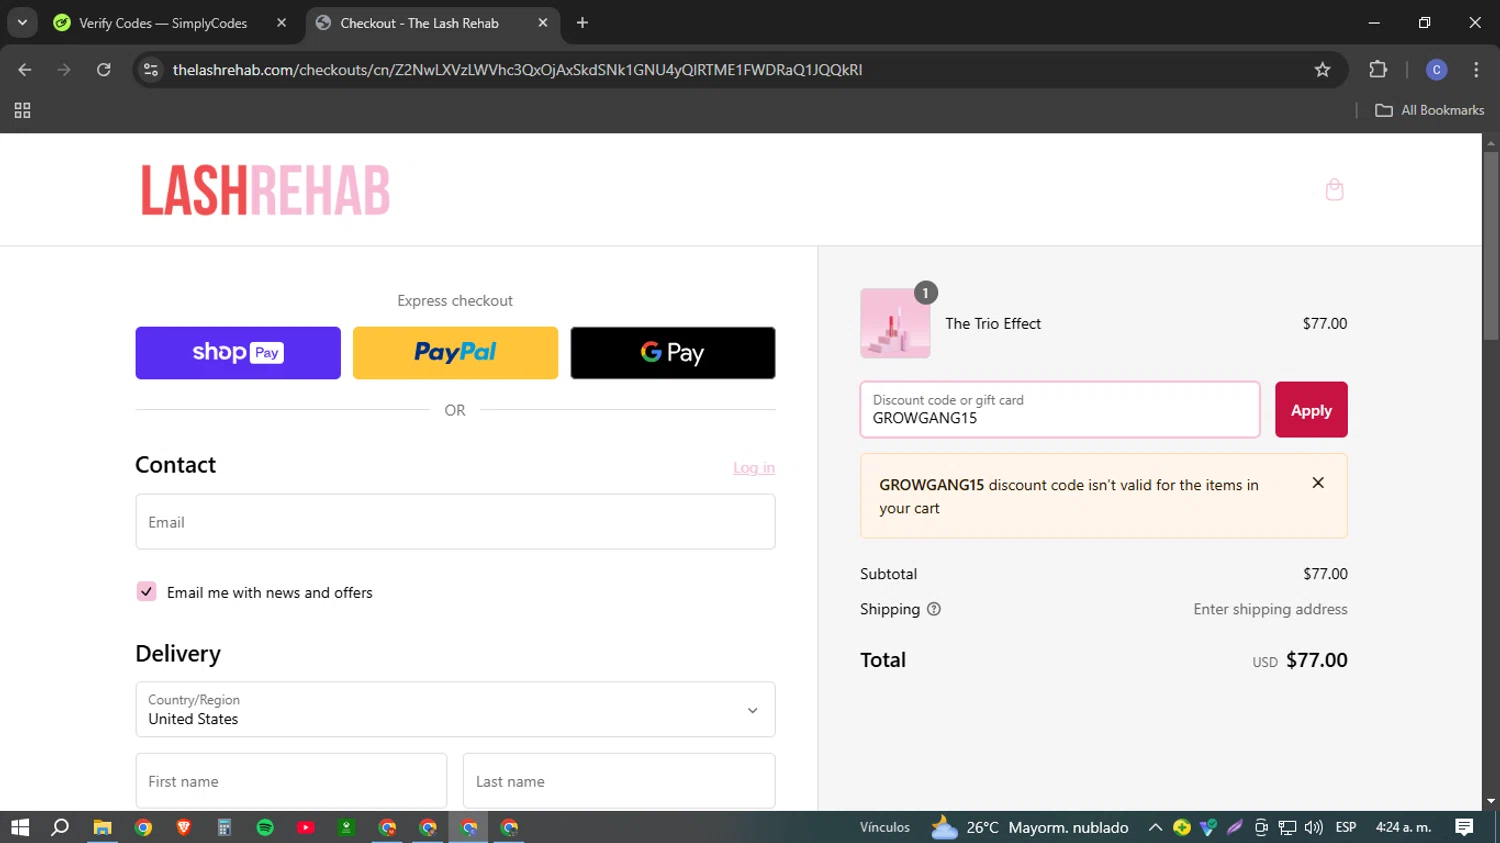This screenshot has width=1500, height=843.
Task: Close the Checkout Lash Rehab tab
Action: [x=543, y=22]
